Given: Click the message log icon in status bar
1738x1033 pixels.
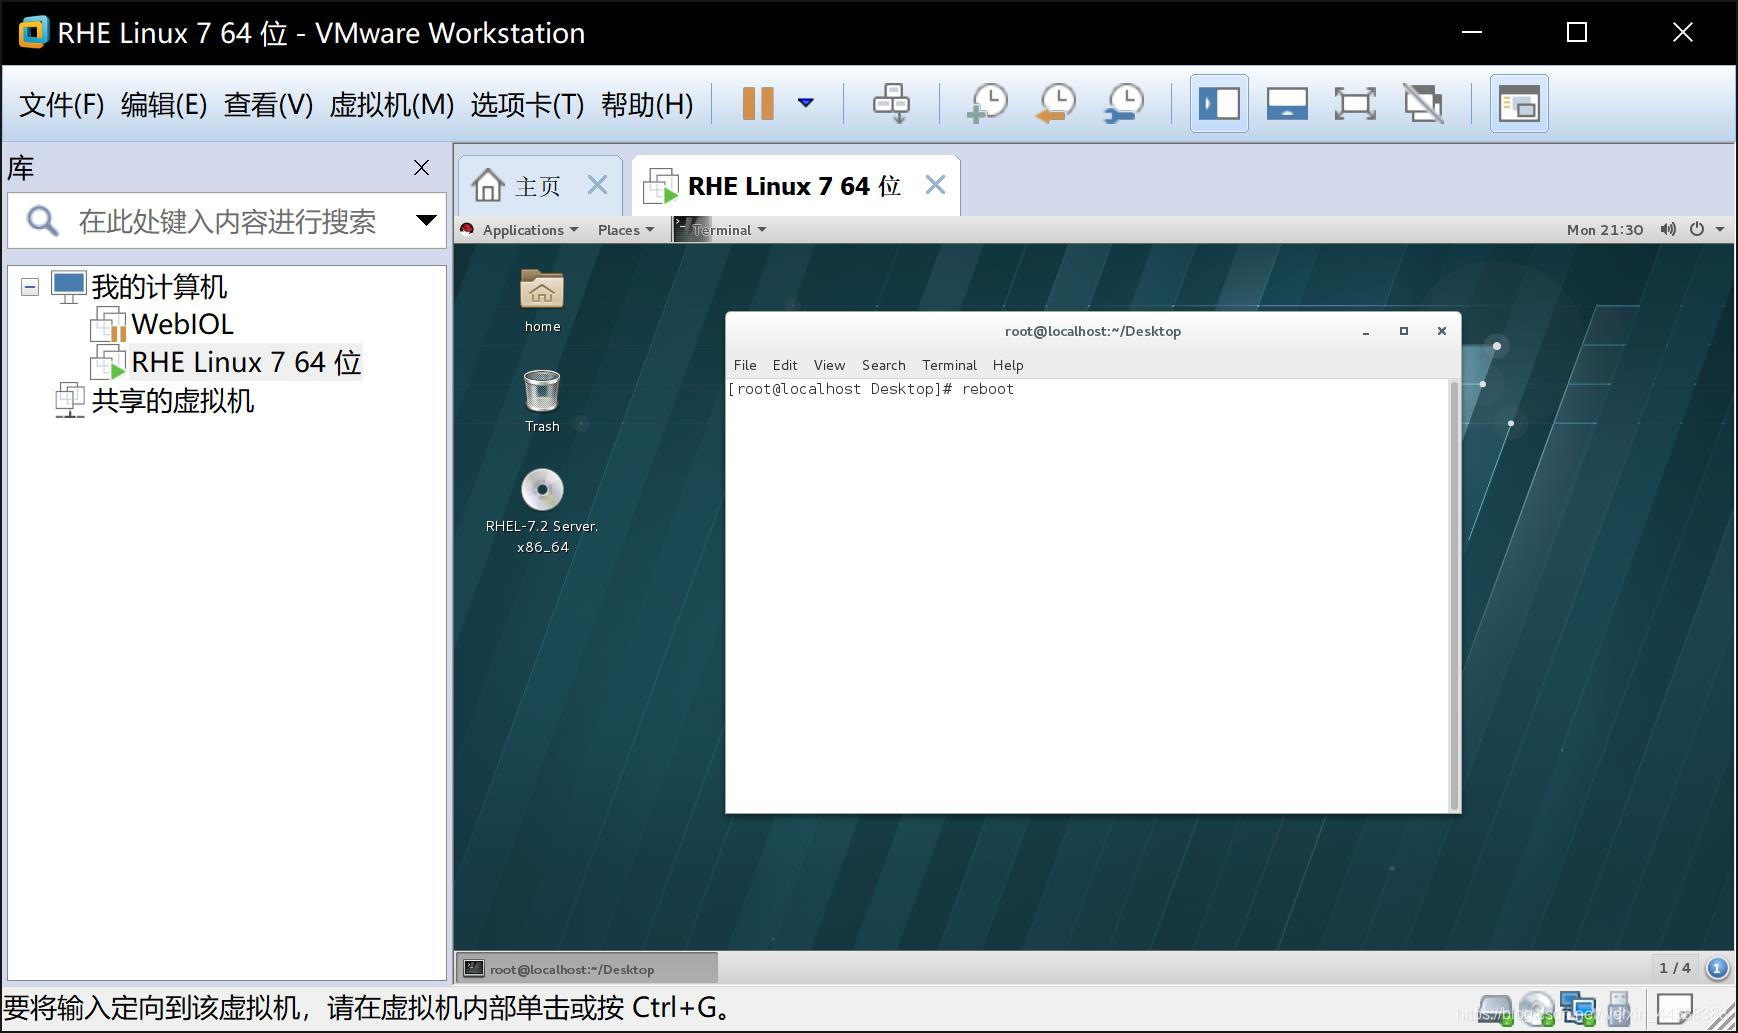Looking at the screenshot, I should click(x=1674, y=1008).
